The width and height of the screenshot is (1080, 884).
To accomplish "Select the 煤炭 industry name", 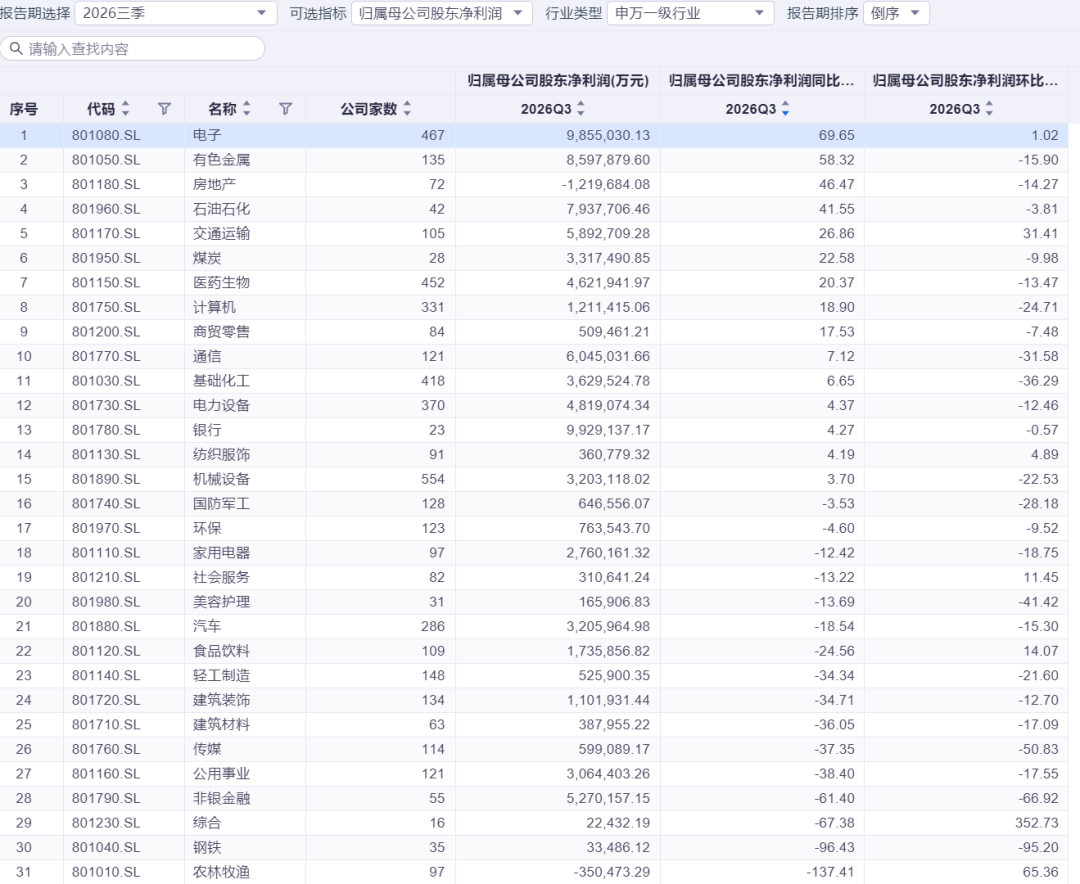I will (207, 258).
